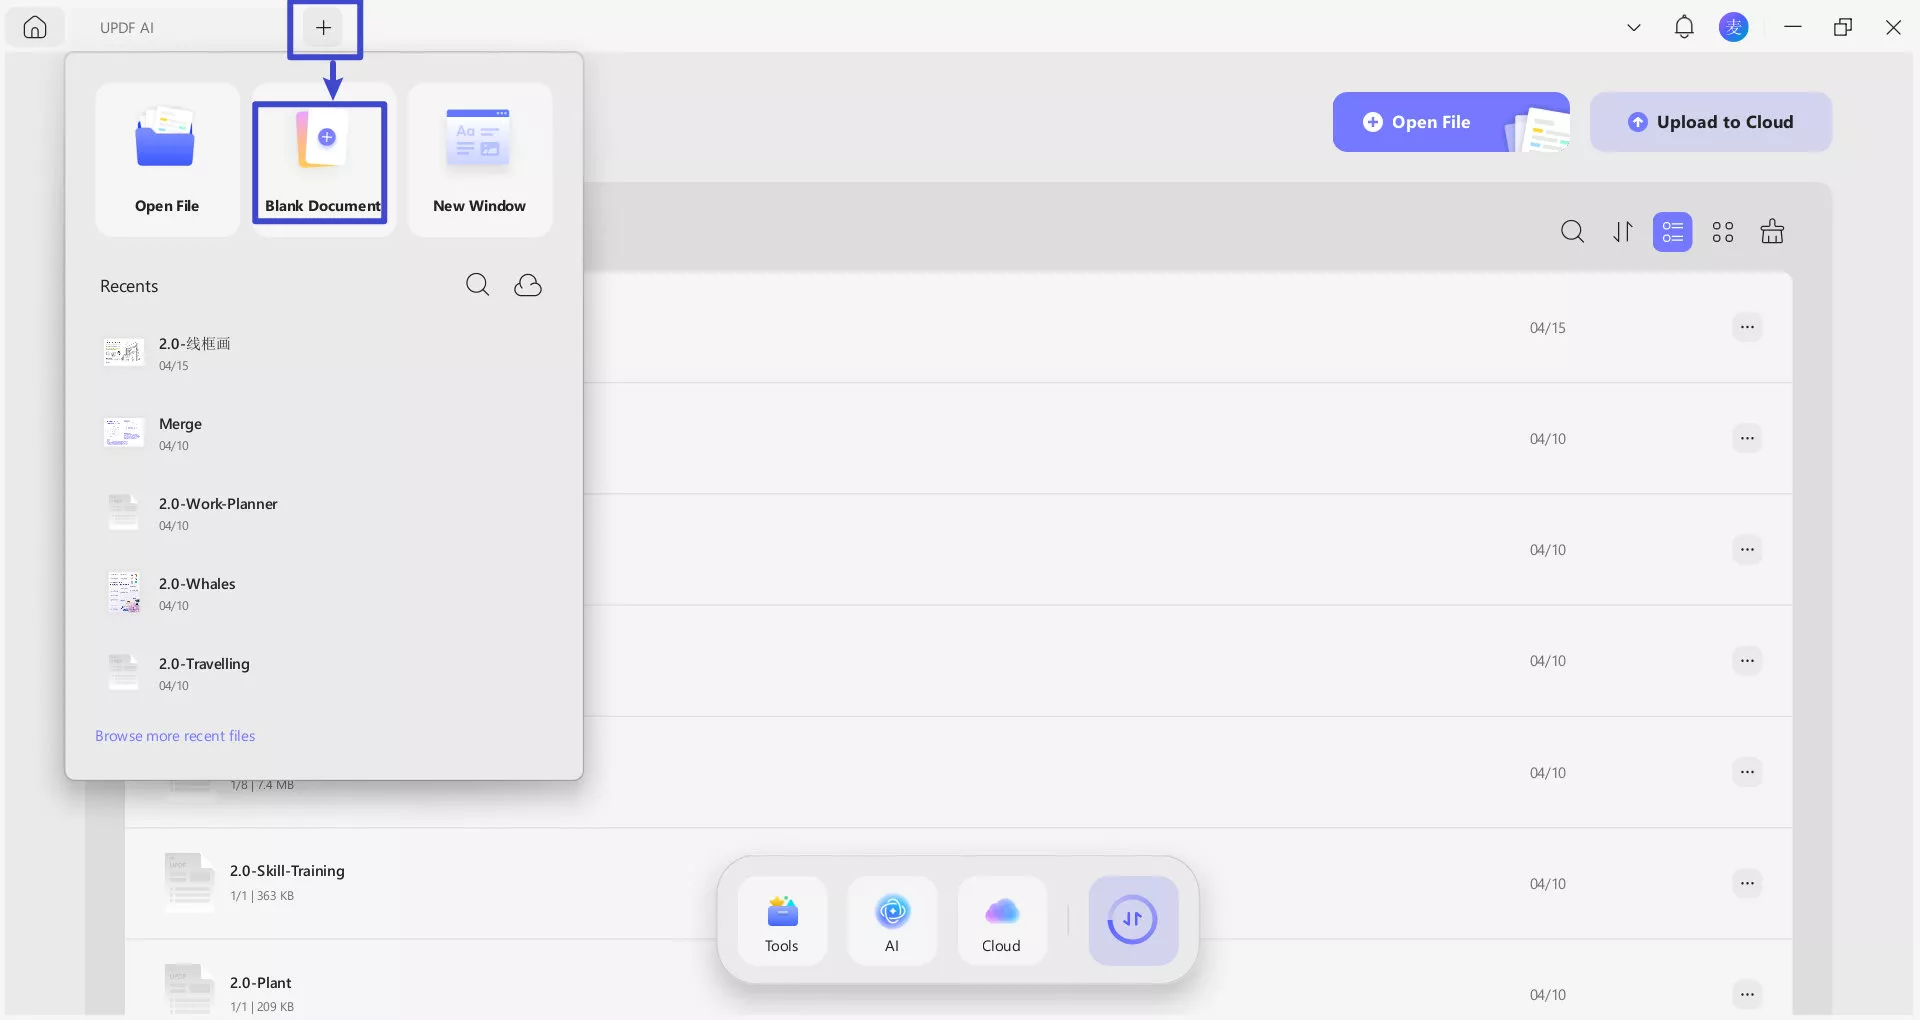
Task: Click Browse more recent files
Action: point(175,735)
